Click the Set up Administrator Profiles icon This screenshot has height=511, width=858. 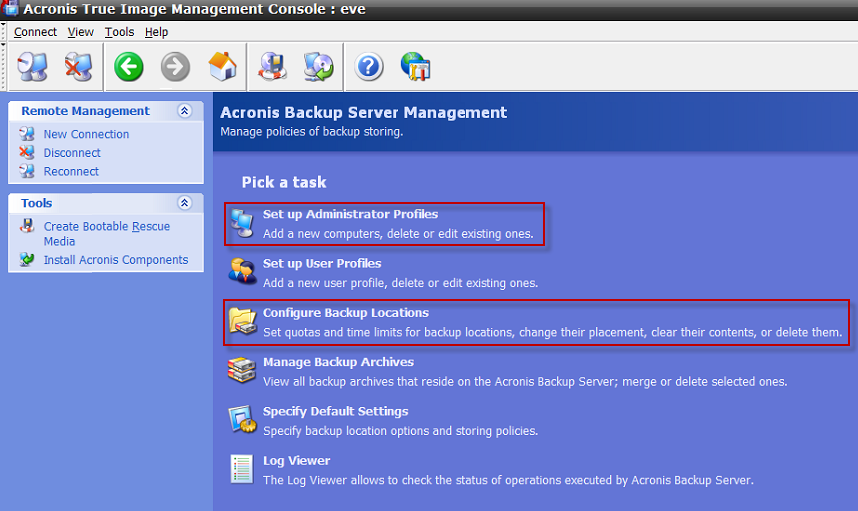[242, 223]
